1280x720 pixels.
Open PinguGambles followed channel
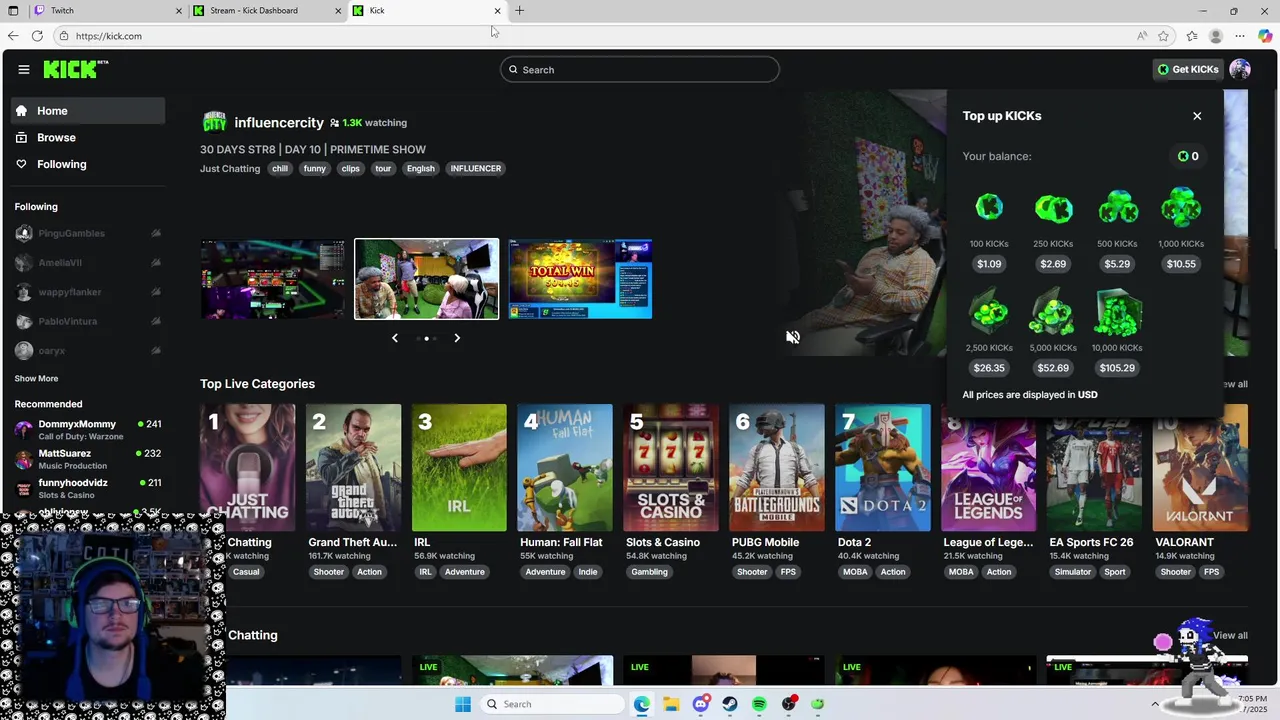88,233
